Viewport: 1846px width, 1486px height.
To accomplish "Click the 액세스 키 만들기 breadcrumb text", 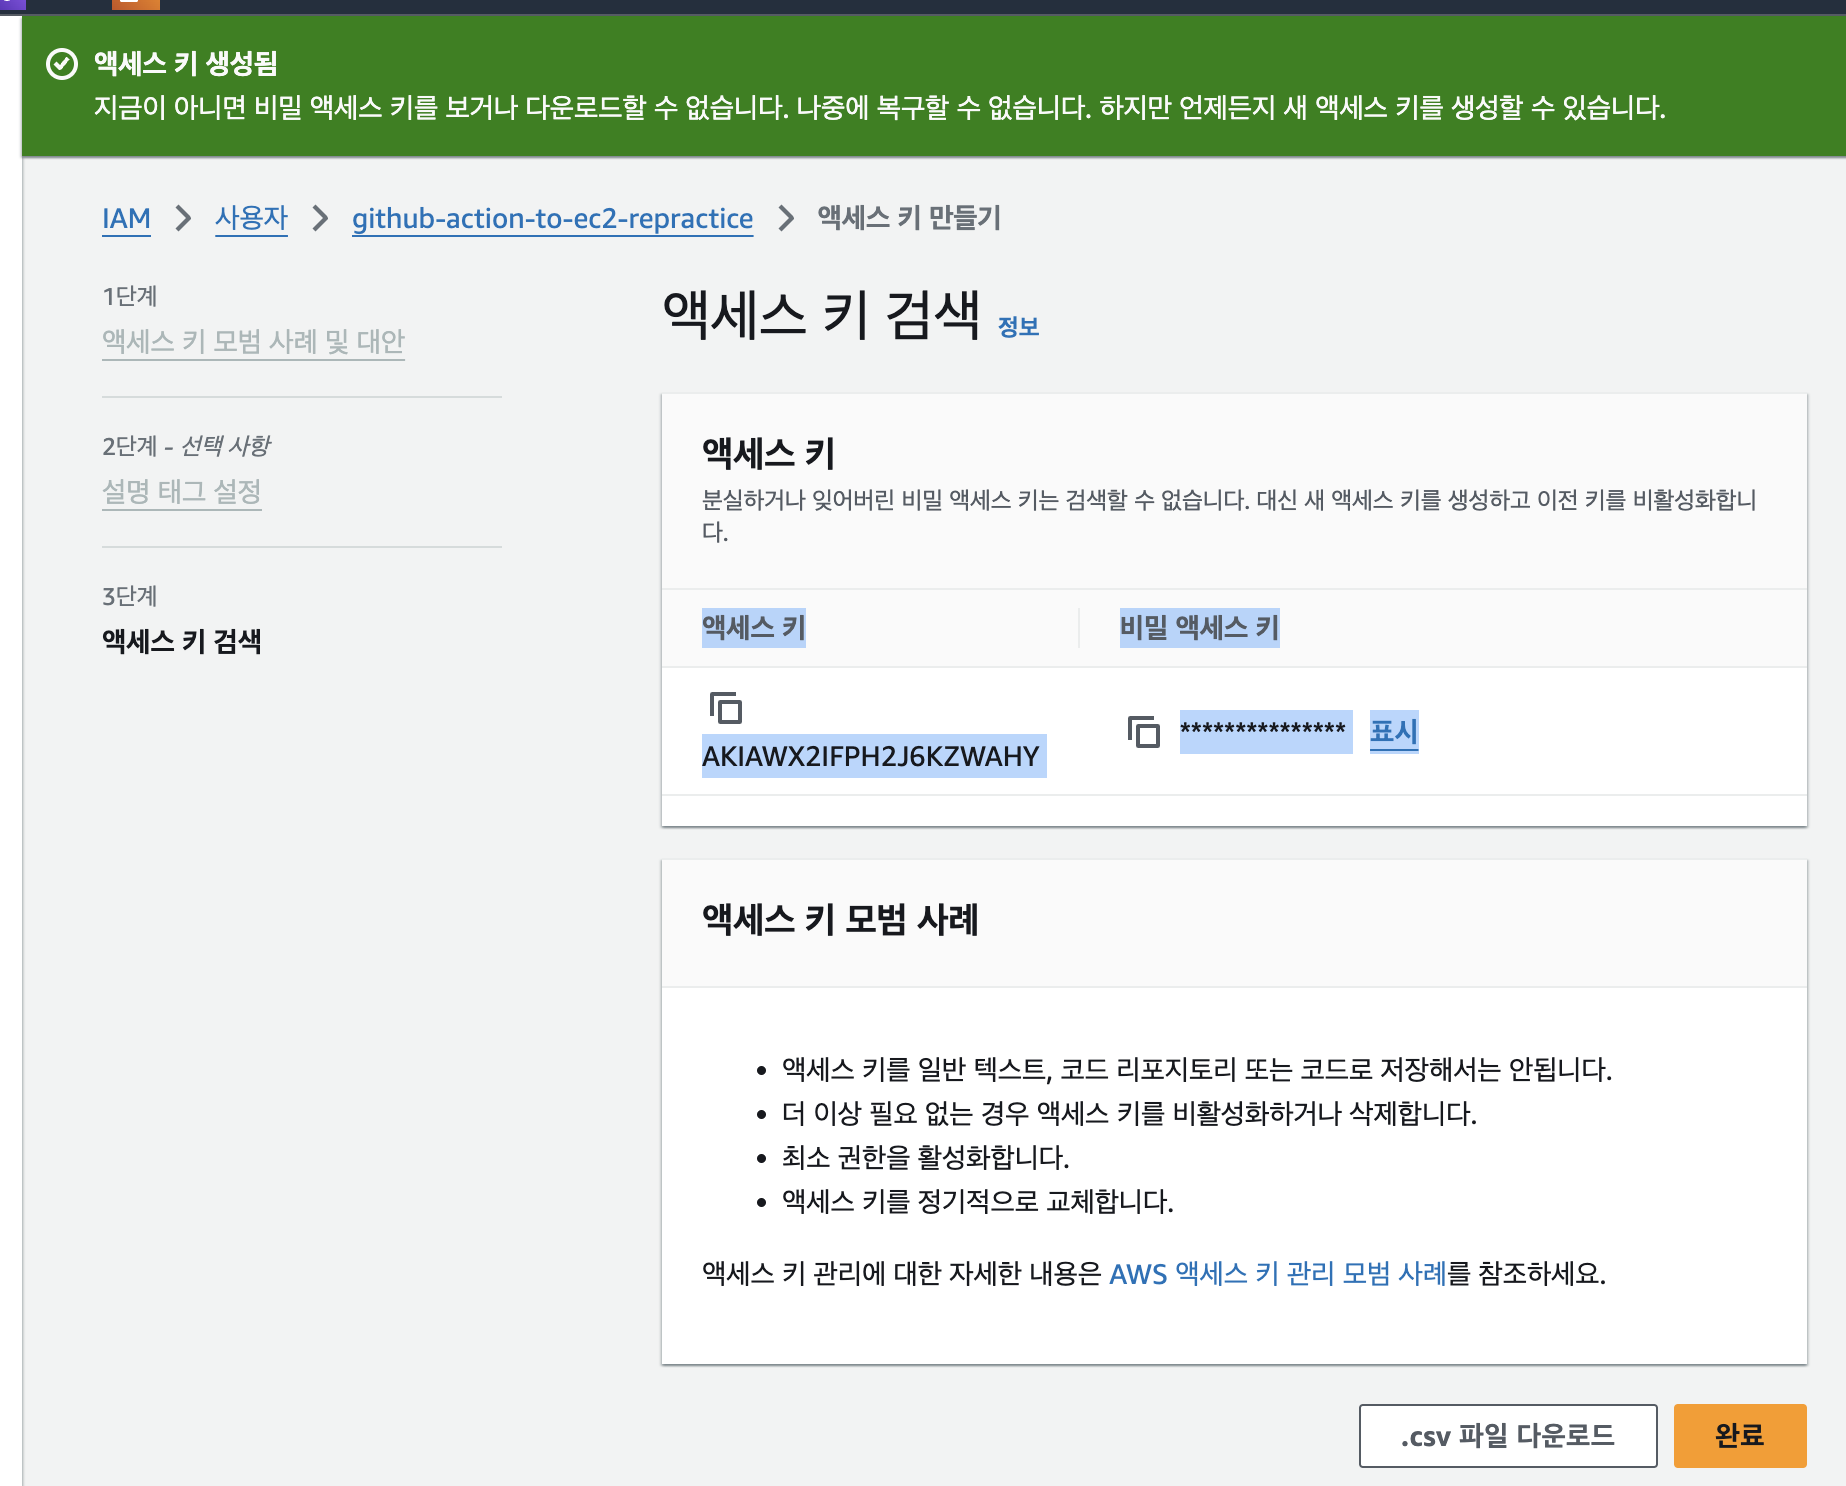I will pos(909,217).
